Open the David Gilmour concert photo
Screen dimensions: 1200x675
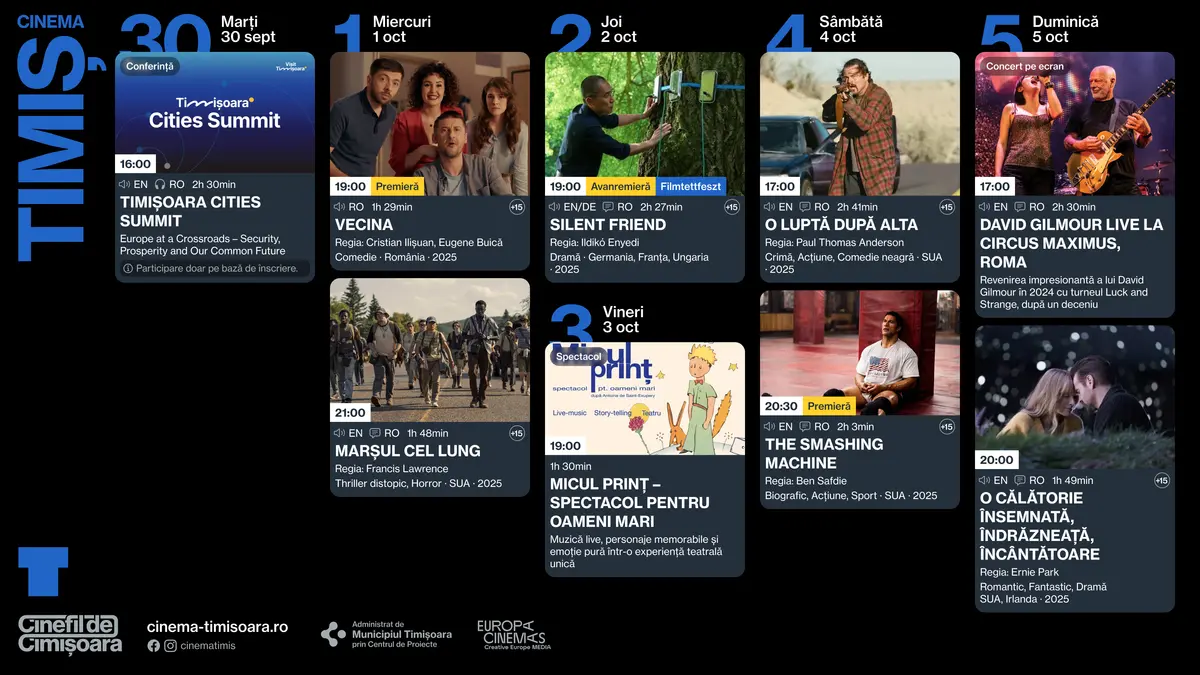click(1074, 125)
